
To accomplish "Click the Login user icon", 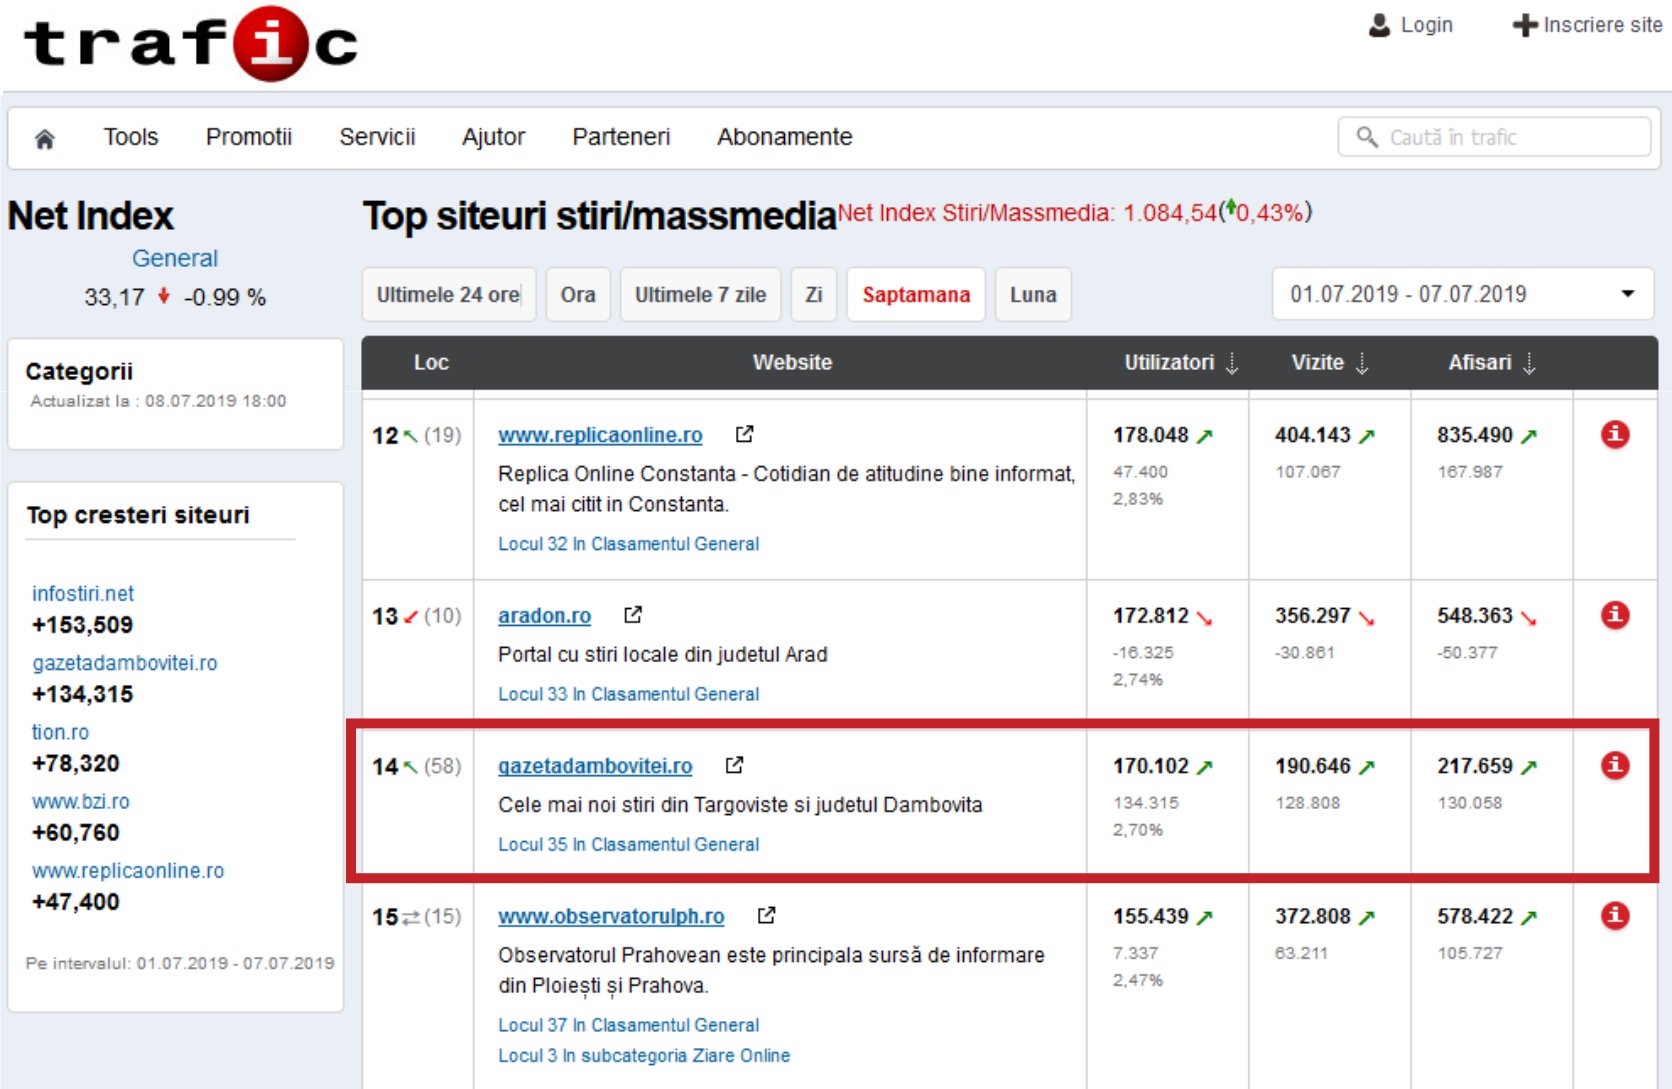I will (x=1379, y=25).
